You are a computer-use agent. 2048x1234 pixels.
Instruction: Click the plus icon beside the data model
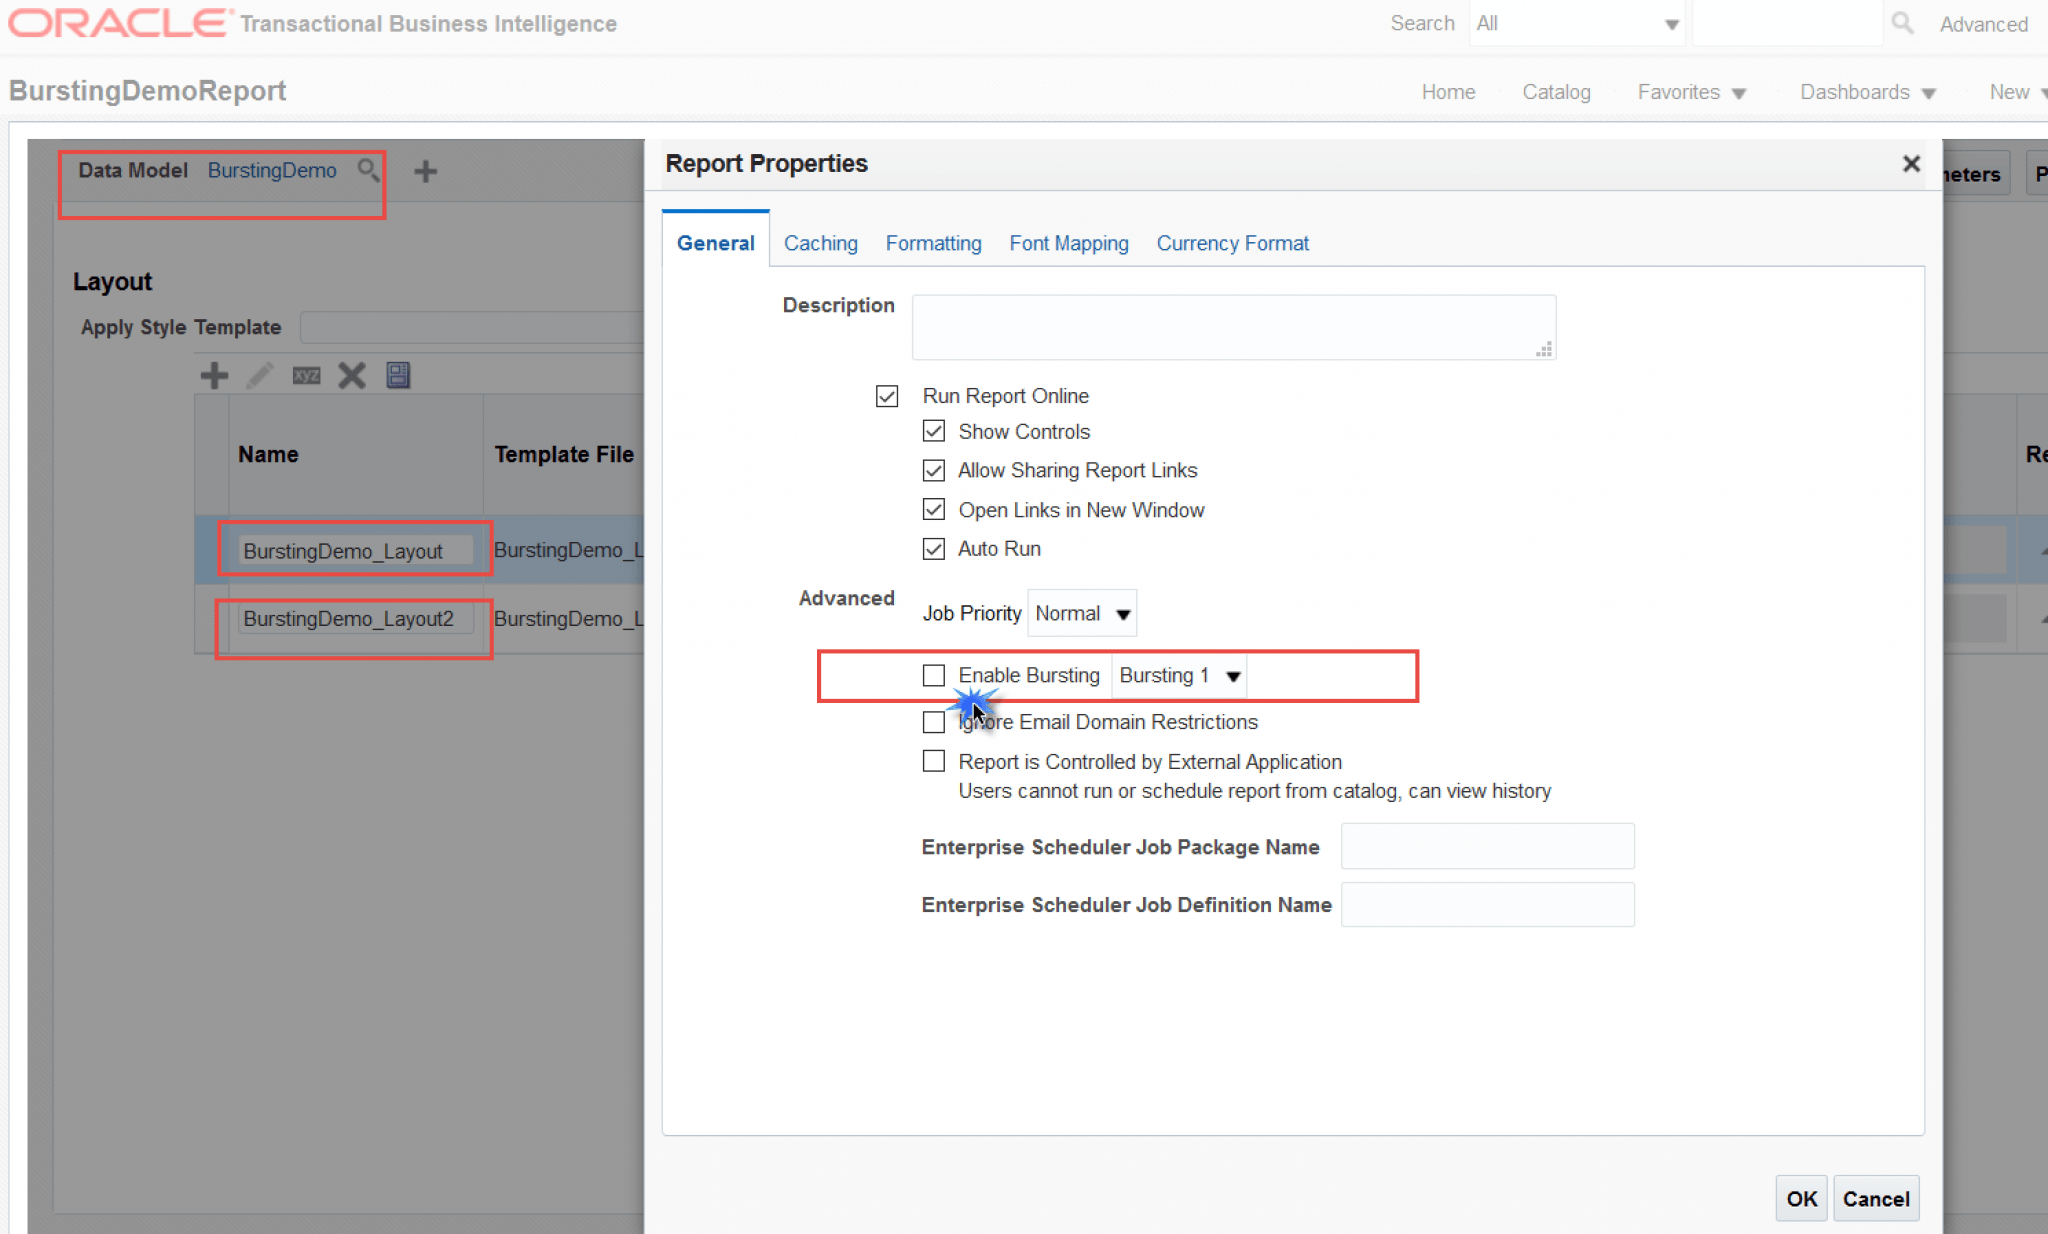point(425,171)
